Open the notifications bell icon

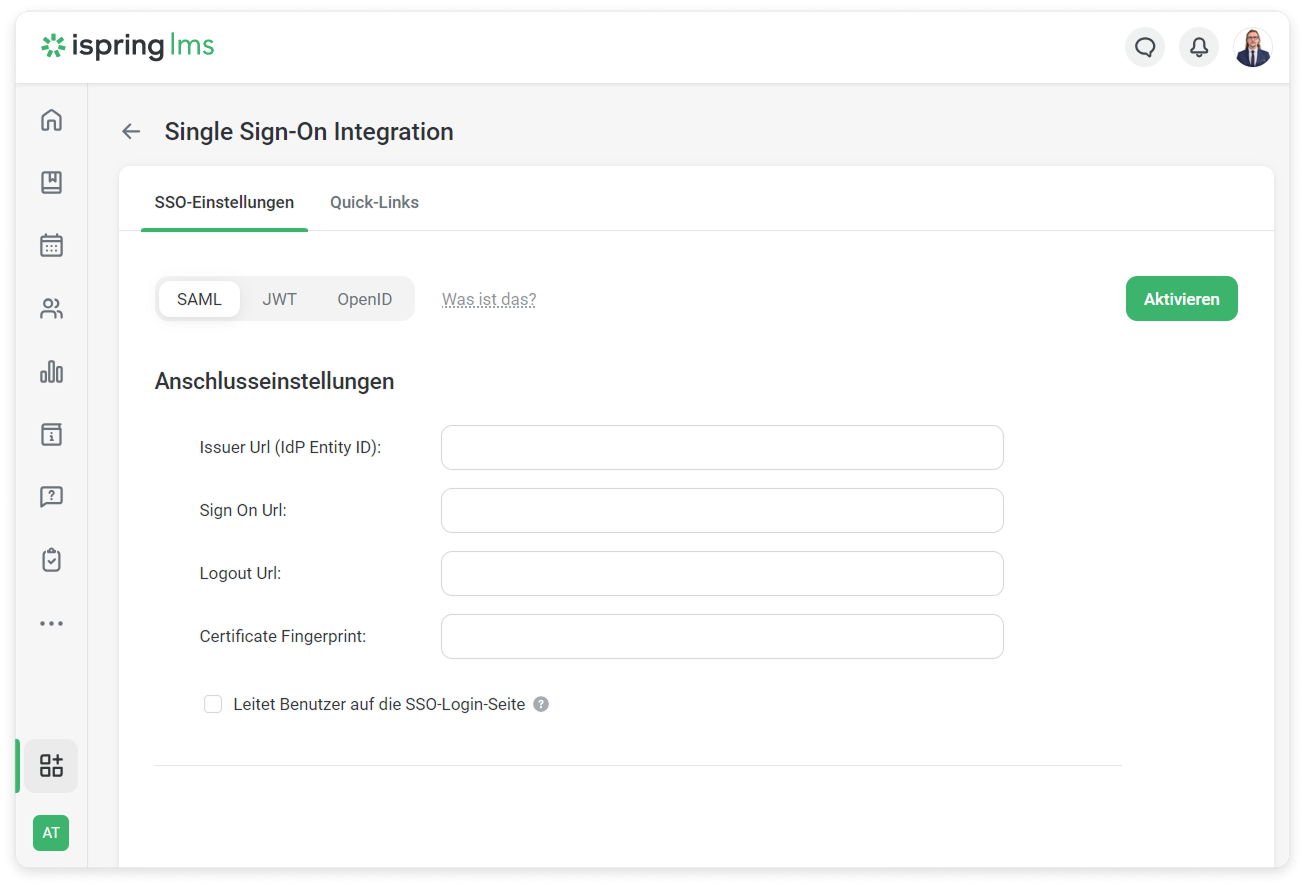click(x=1198, y=47)
